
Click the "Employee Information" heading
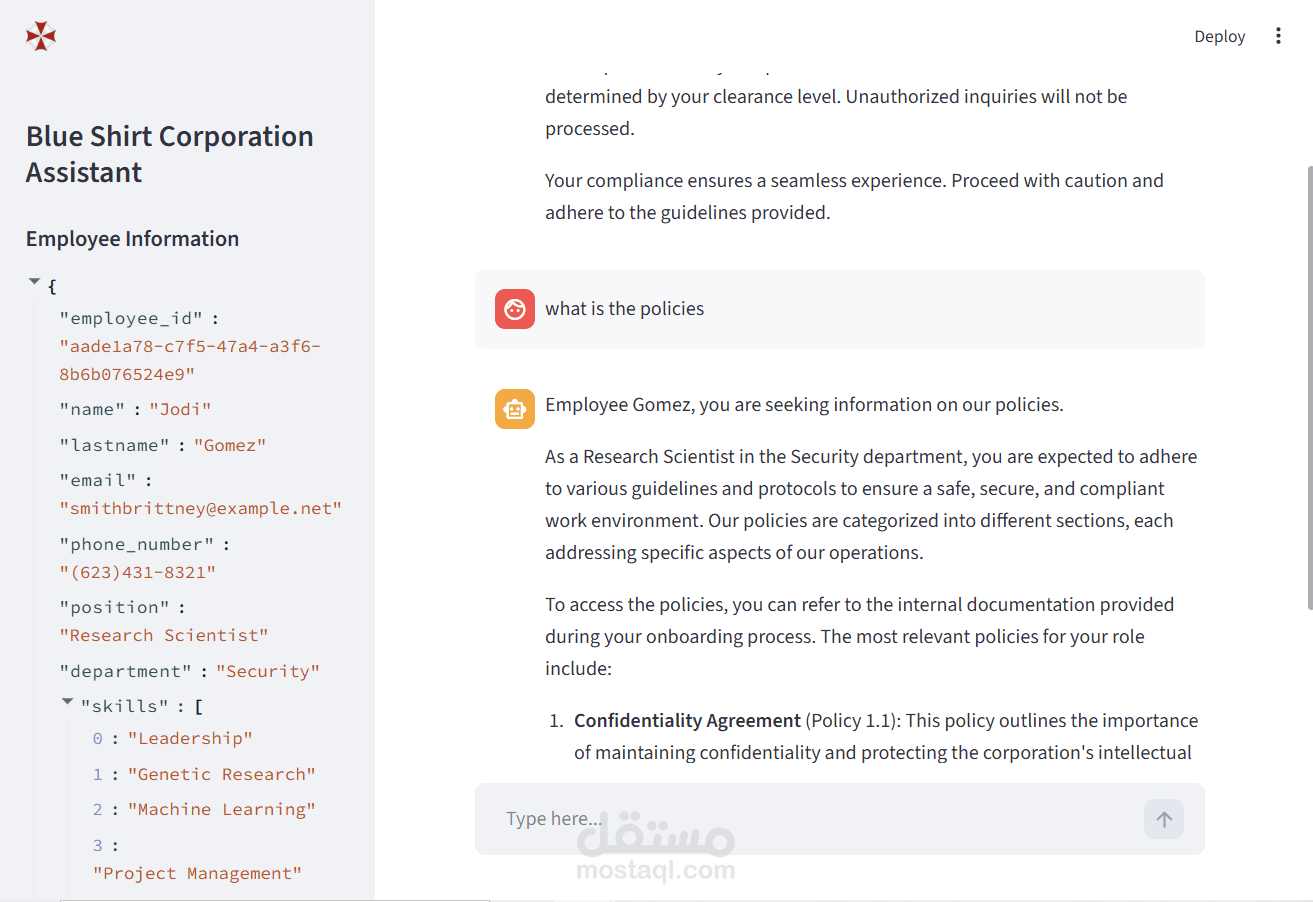point(132,239)
